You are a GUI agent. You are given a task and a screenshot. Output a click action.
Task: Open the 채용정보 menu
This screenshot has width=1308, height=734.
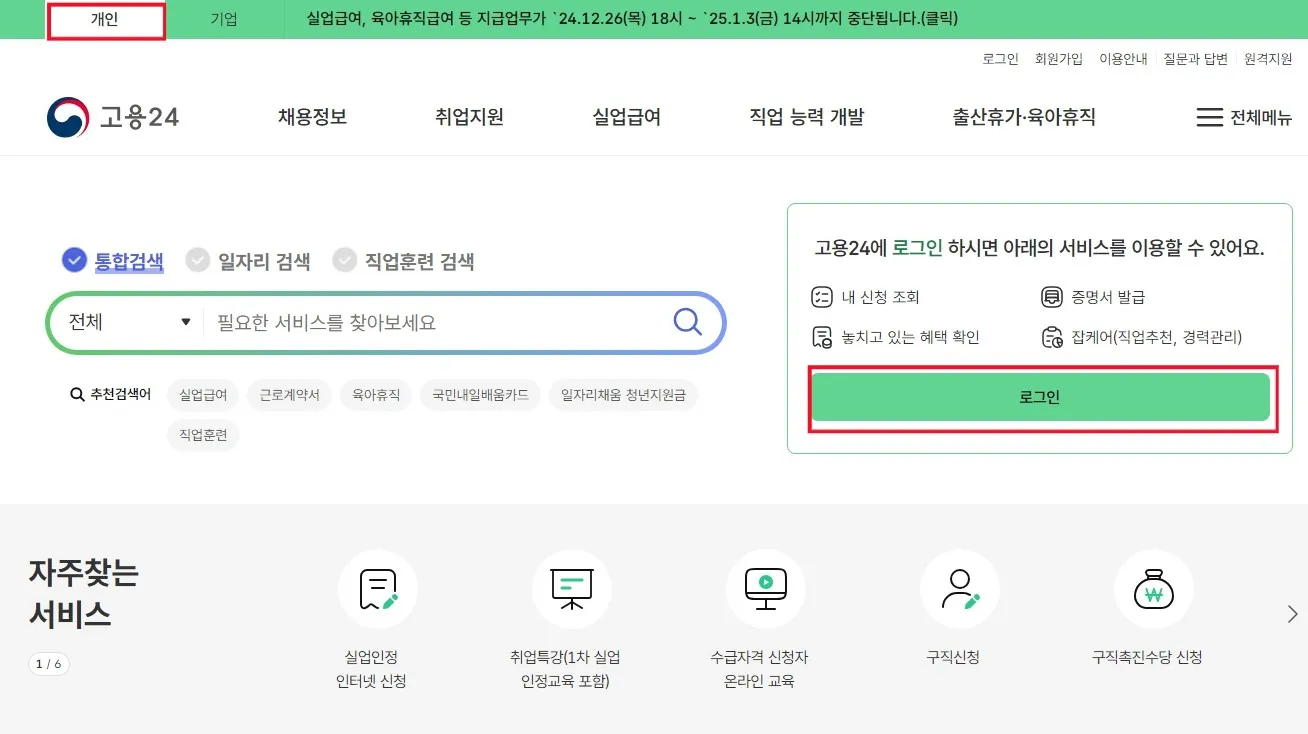pos(312,117)
